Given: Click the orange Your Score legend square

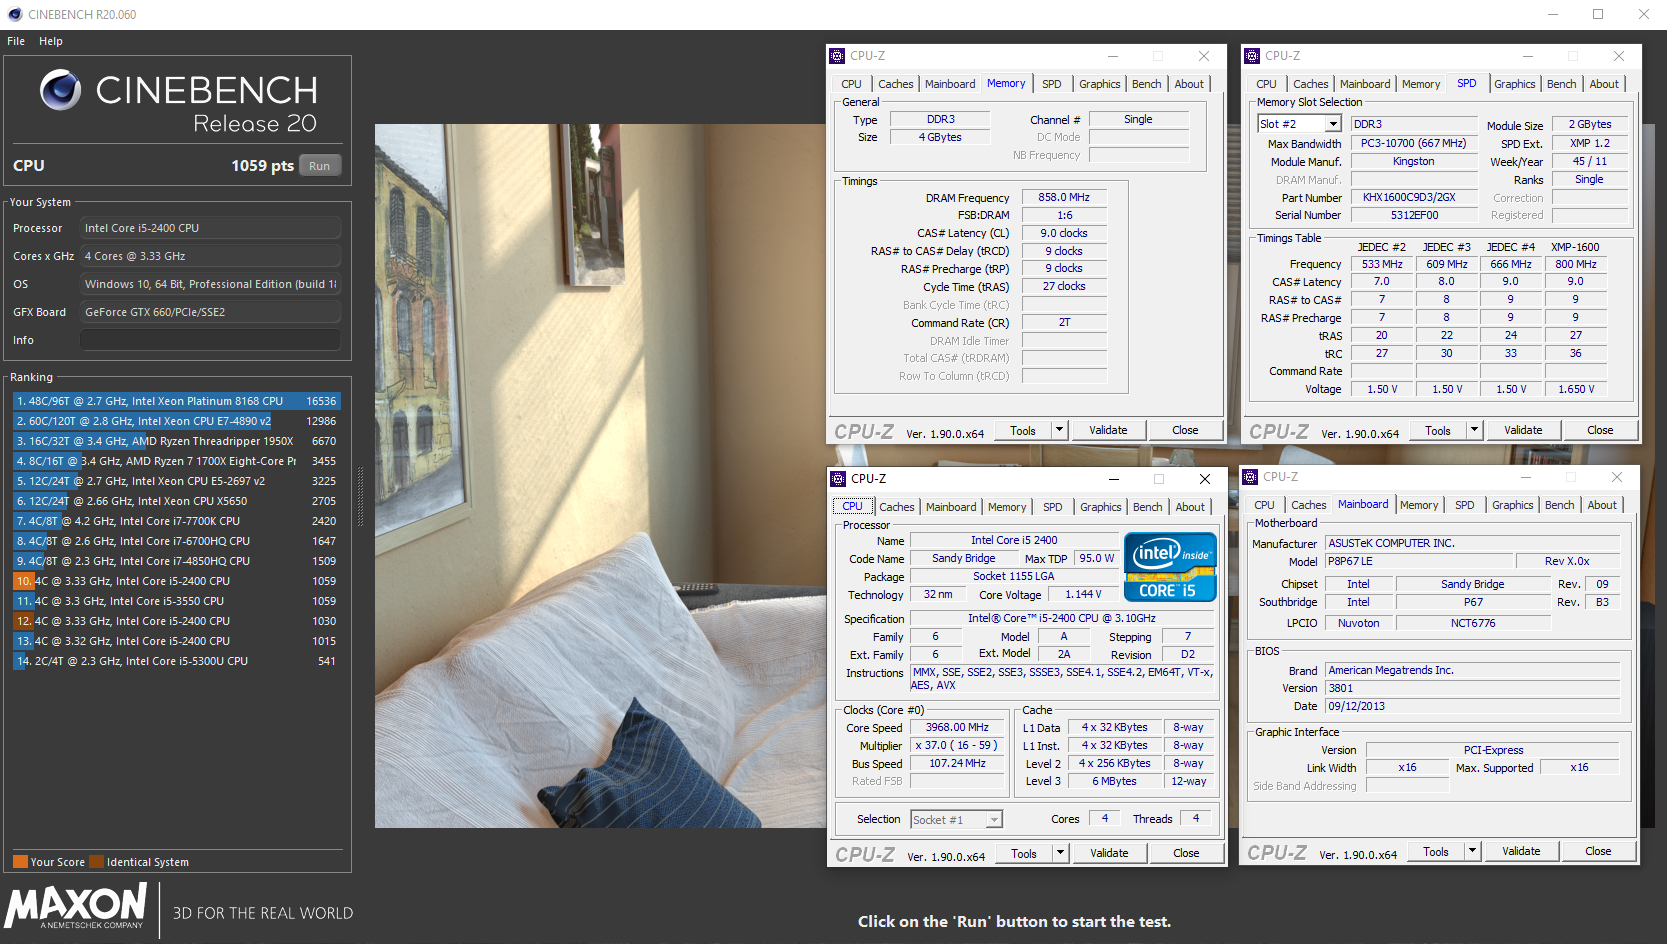Looking at the screenshot, I should pyautogui.click(x=20, y=862).
